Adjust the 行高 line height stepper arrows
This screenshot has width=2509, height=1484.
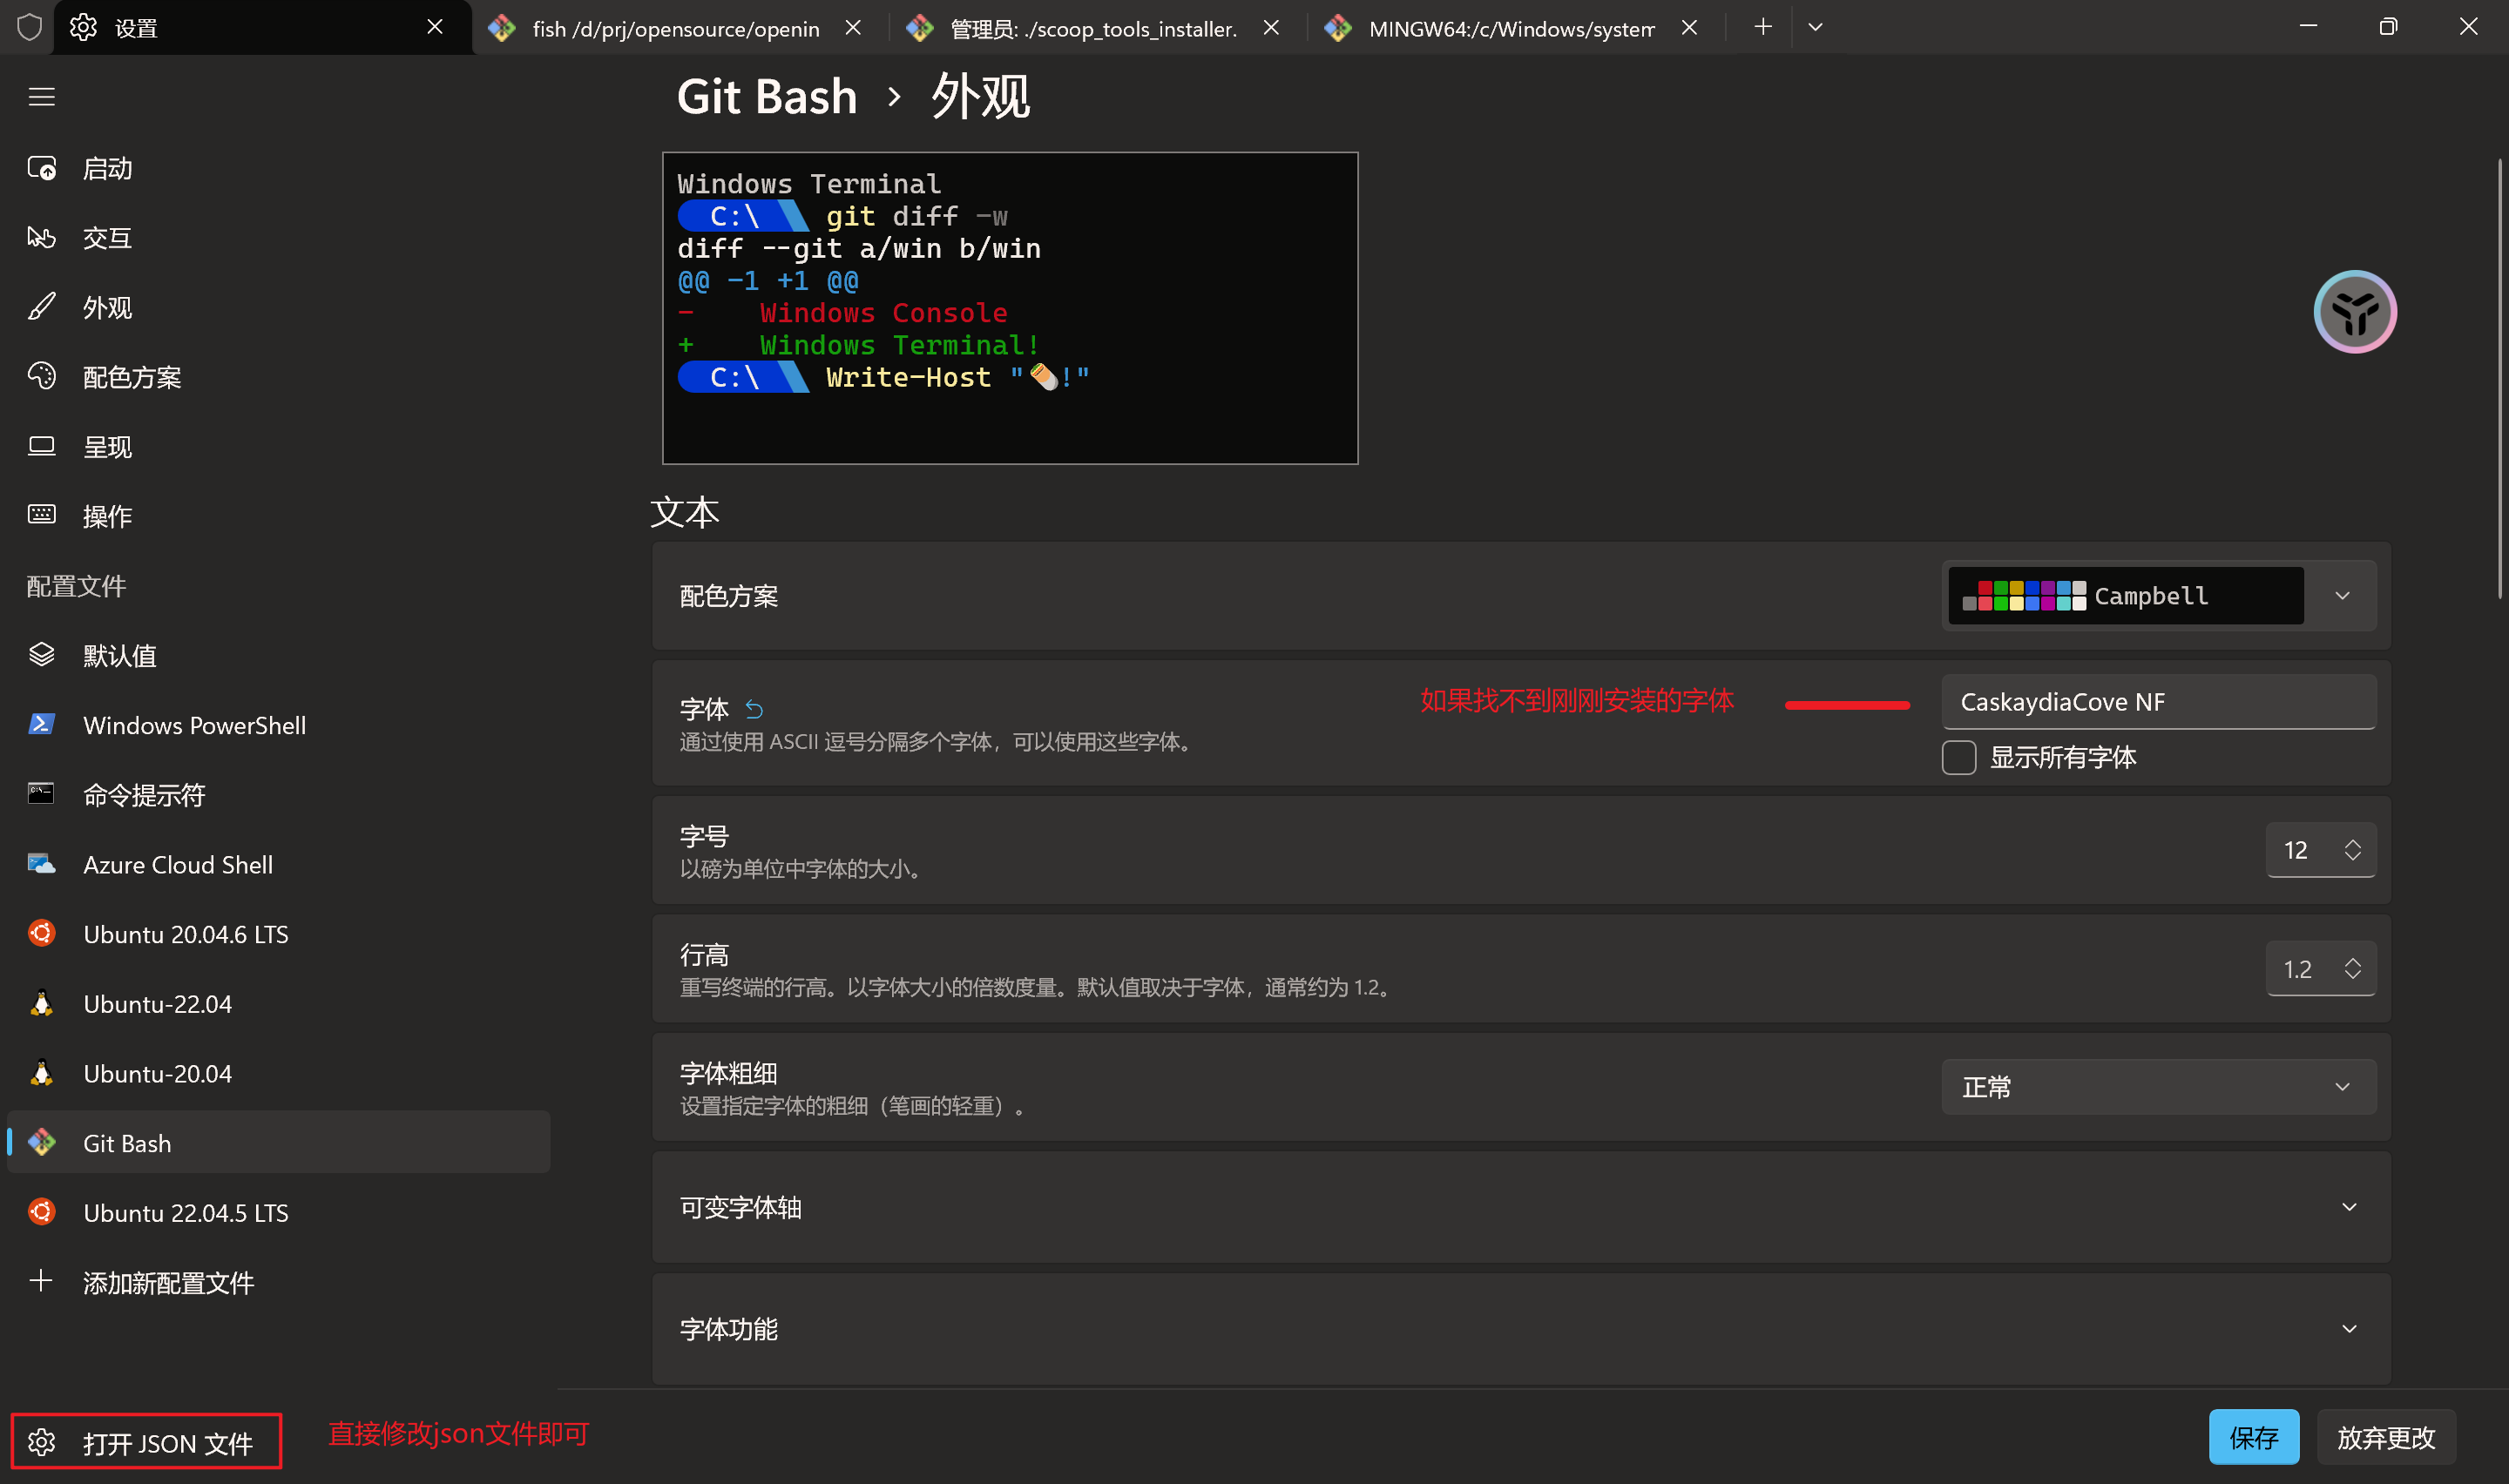point(2352,968)
